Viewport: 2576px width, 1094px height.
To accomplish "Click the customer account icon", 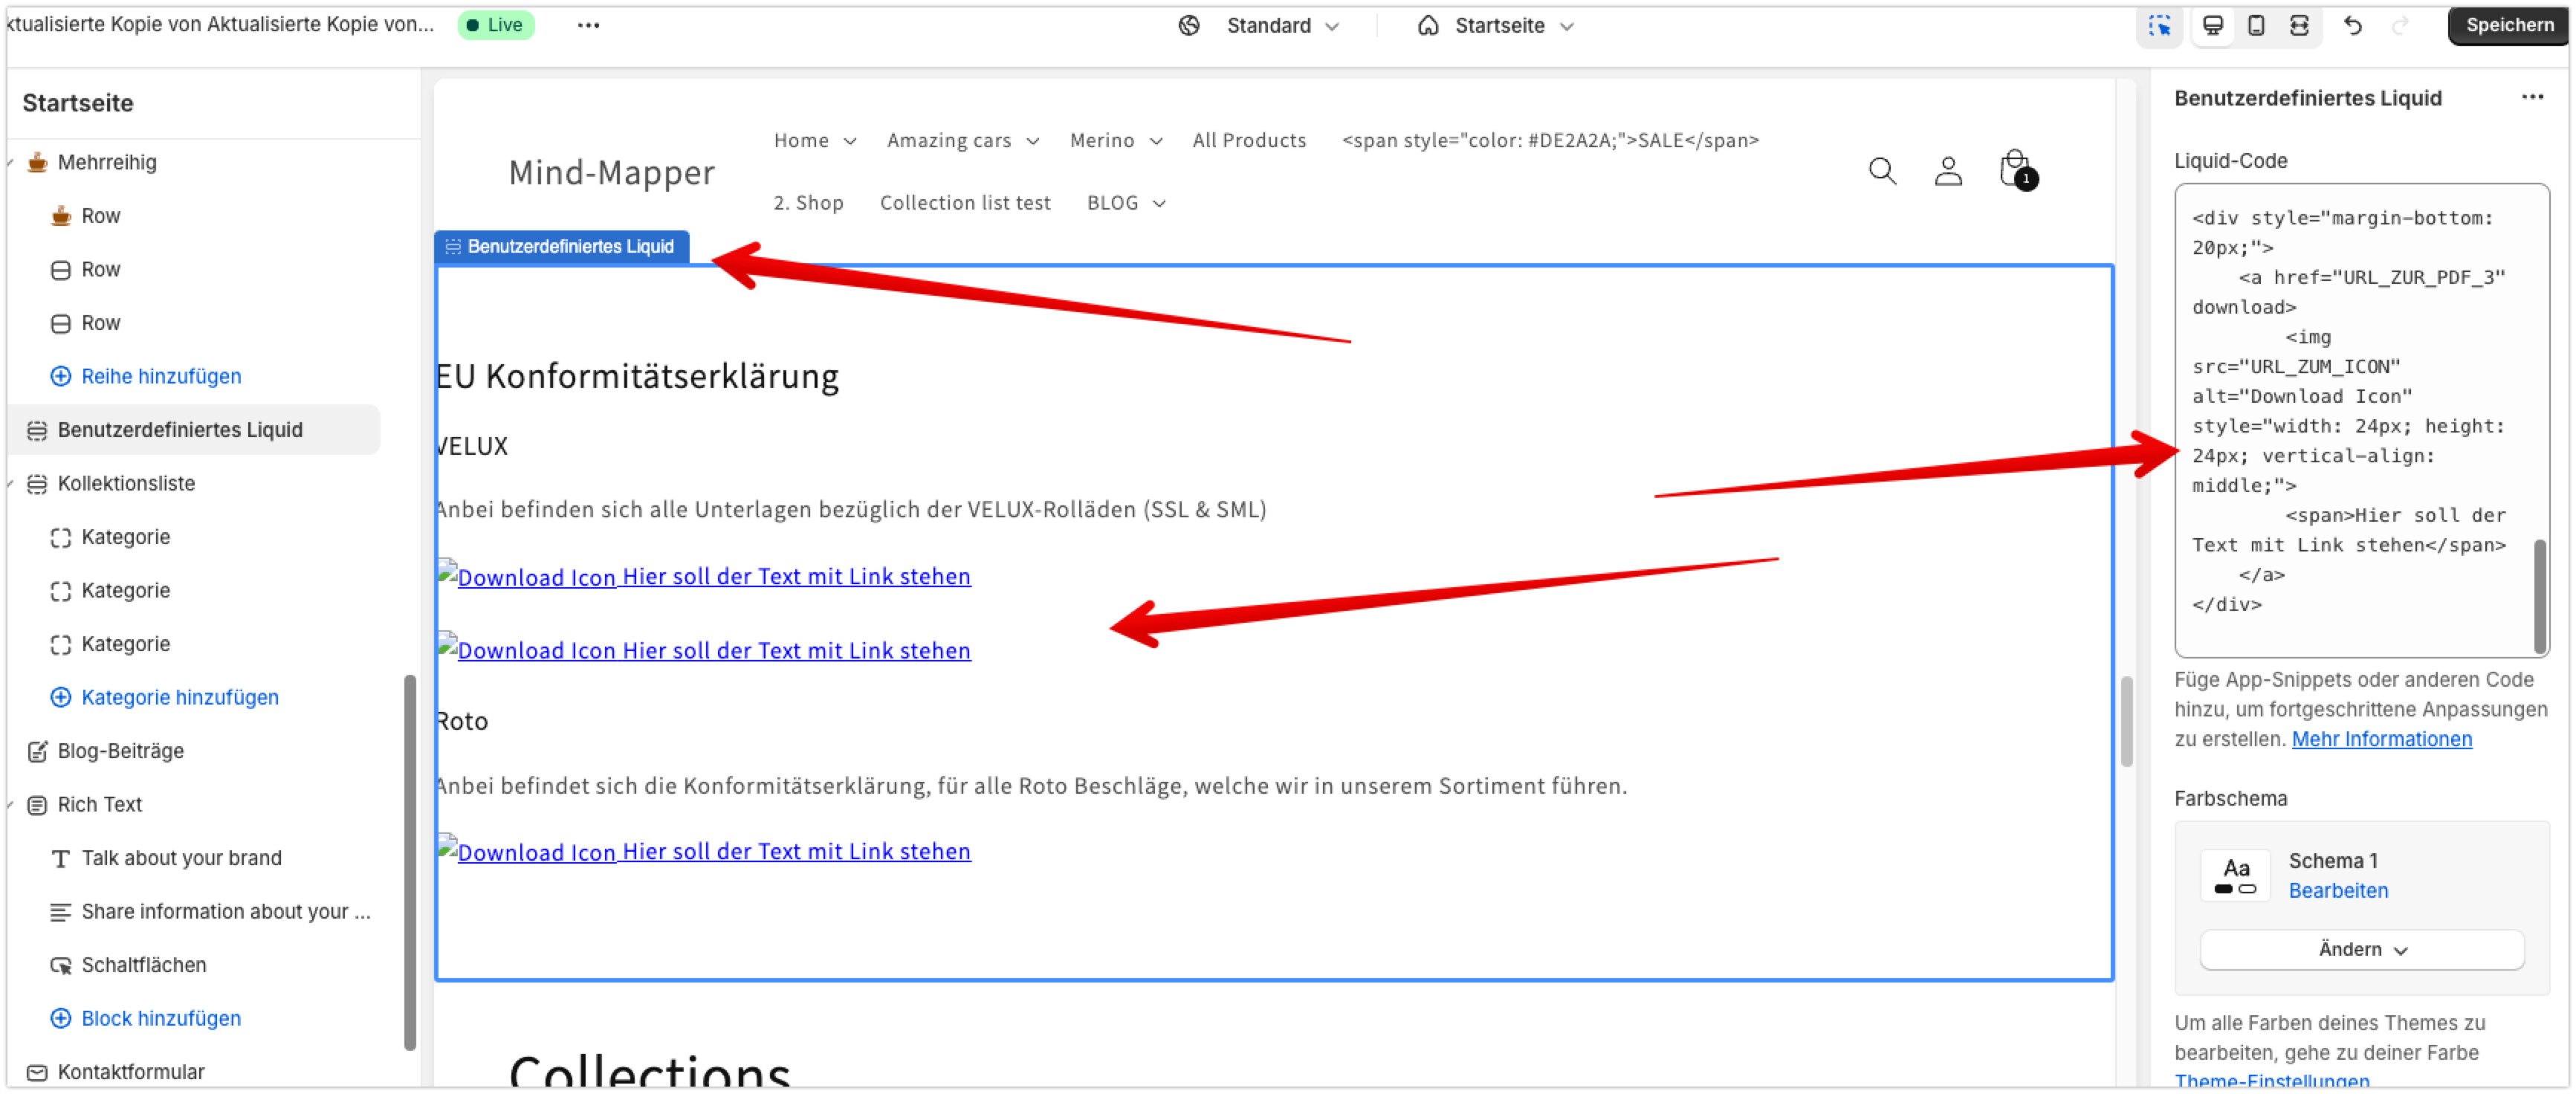I will coord(1947,171).
